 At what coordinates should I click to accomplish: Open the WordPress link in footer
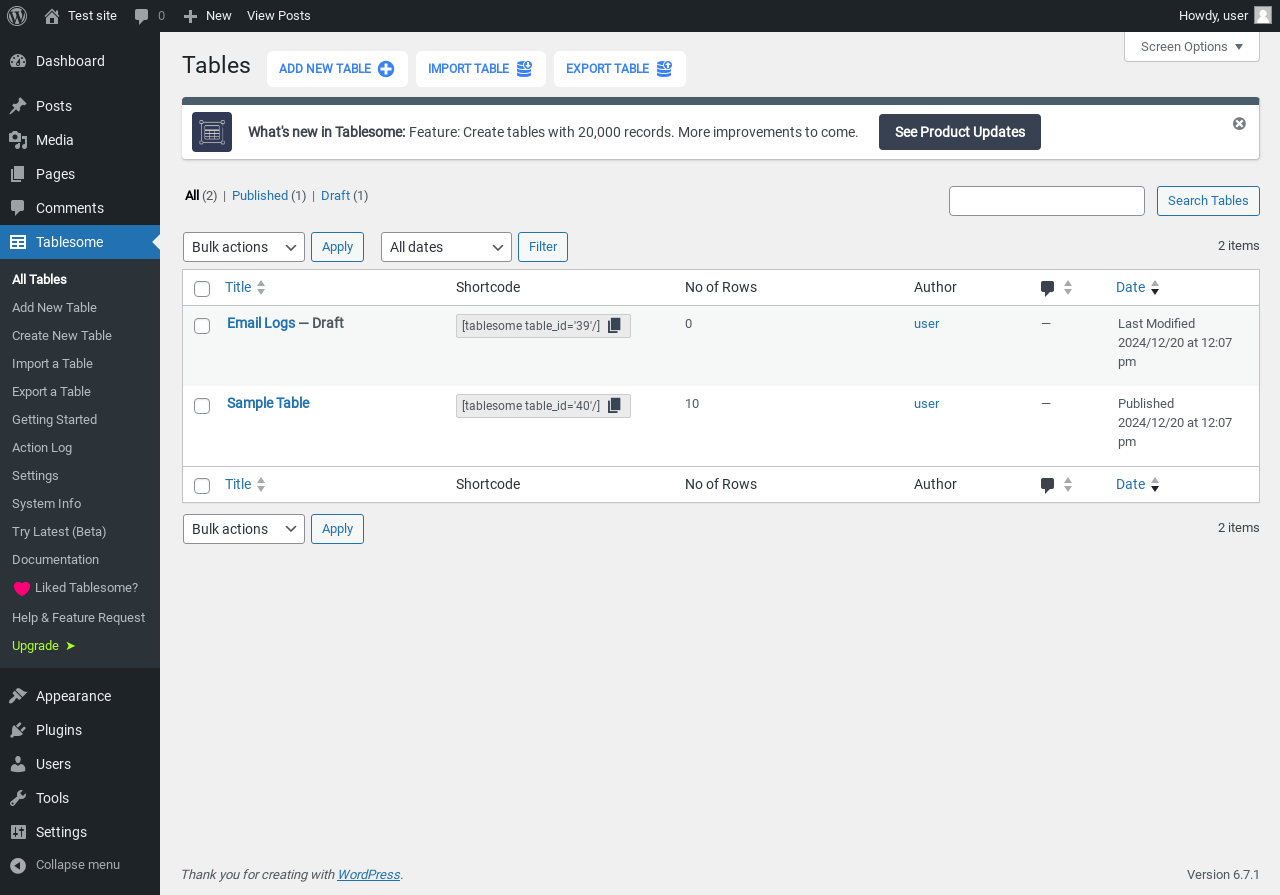click(x=369, y=875)
